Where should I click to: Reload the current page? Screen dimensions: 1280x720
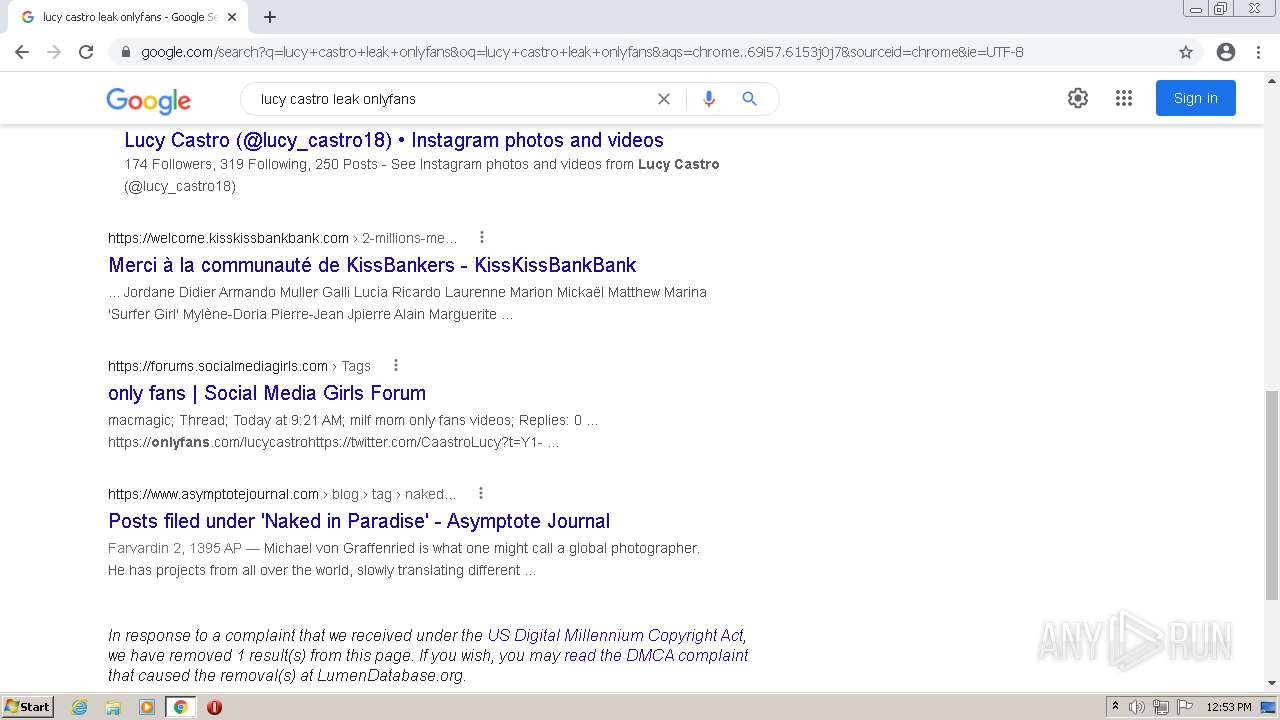(x=86, y=52)
